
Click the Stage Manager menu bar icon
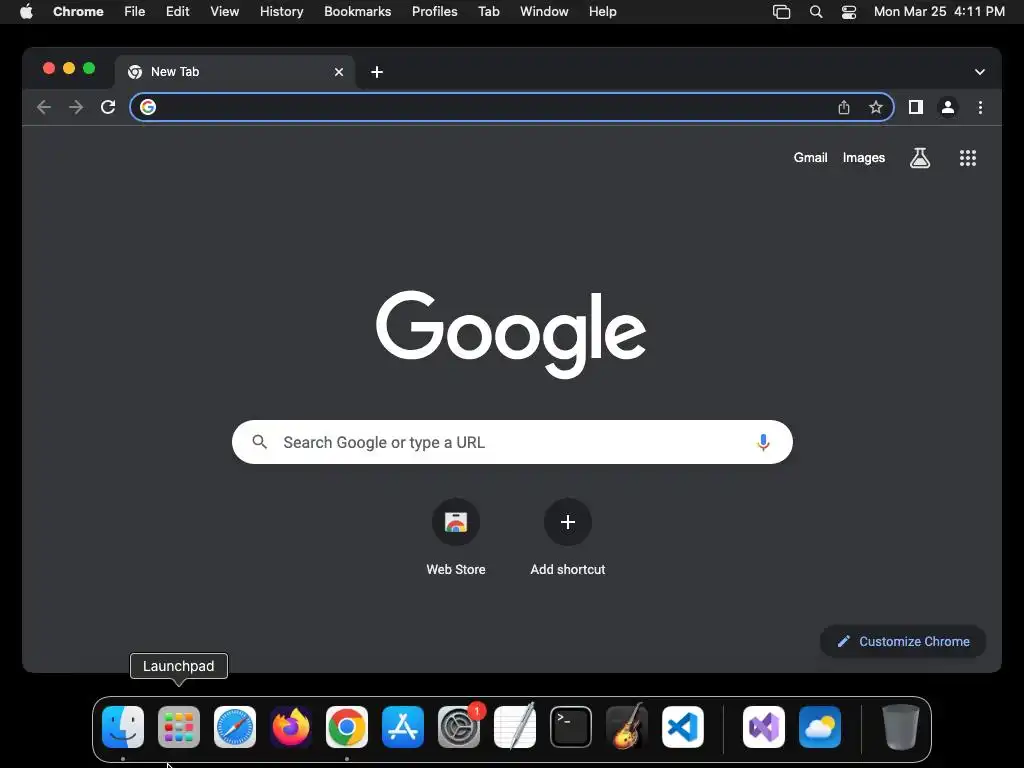click(781, 12)
